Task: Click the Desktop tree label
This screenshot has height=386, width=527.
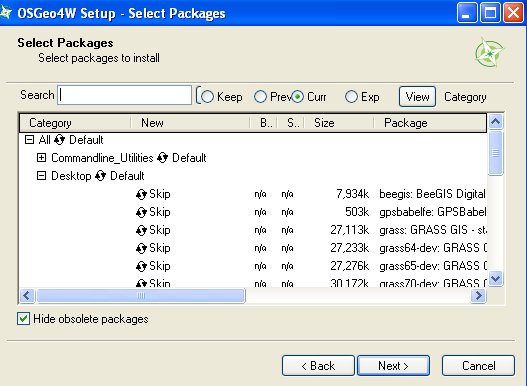Action: click(x=71, y=176)
